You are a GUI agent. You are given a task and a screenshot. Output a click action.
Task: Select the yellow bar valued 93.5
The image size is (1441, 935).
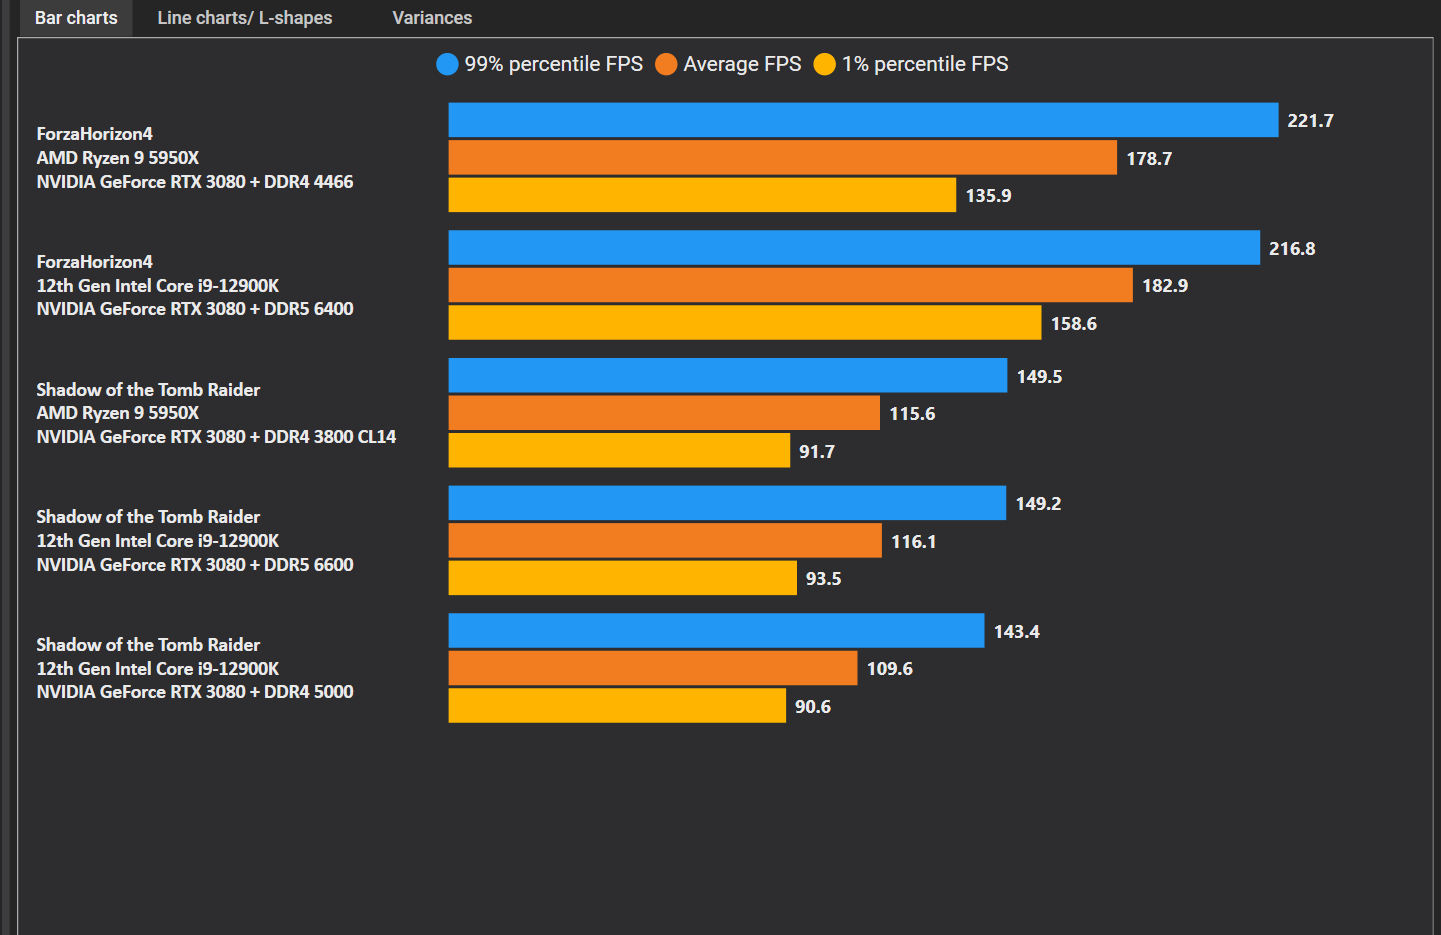pyautogui.click(x=623, y=578)
